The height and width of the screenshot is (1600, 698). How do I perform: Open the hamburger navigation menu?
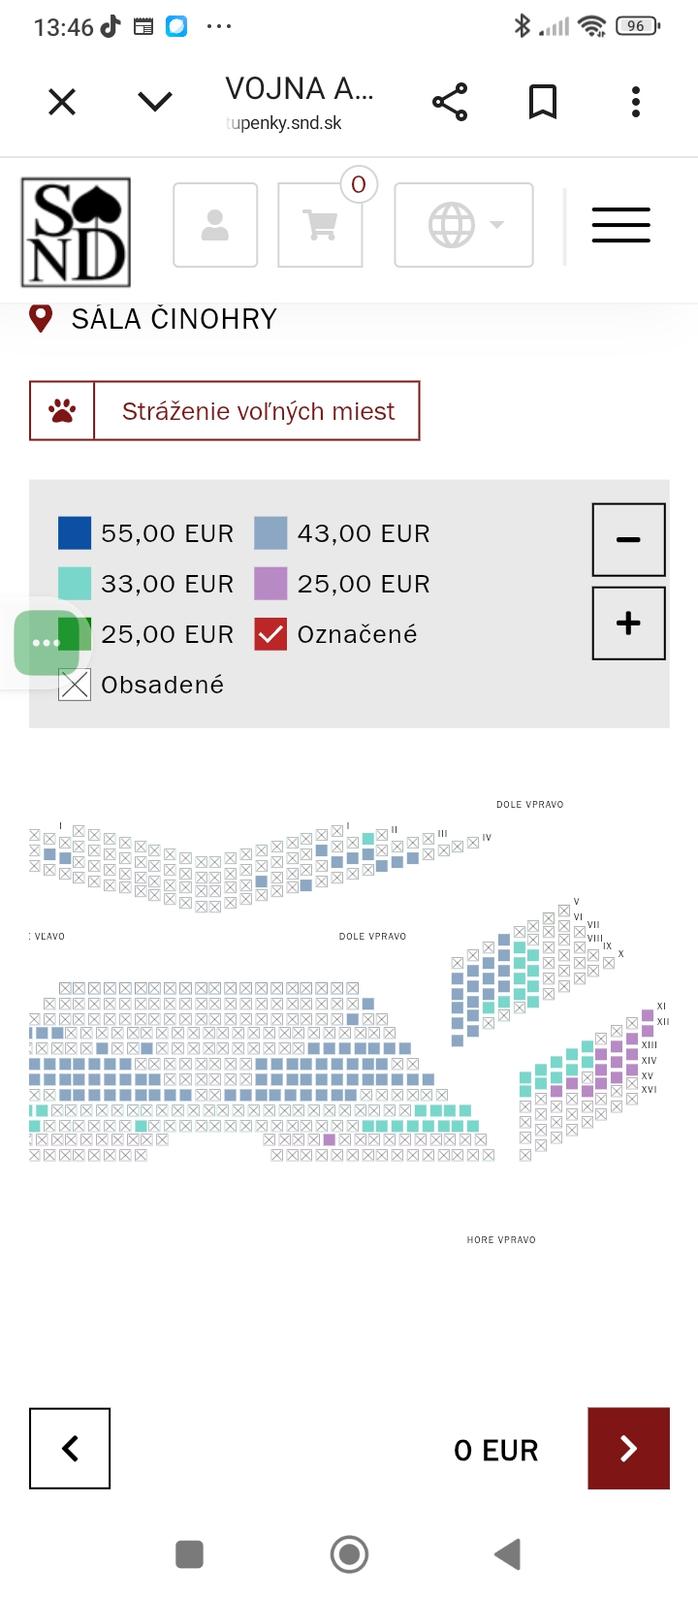click(621, 225)
